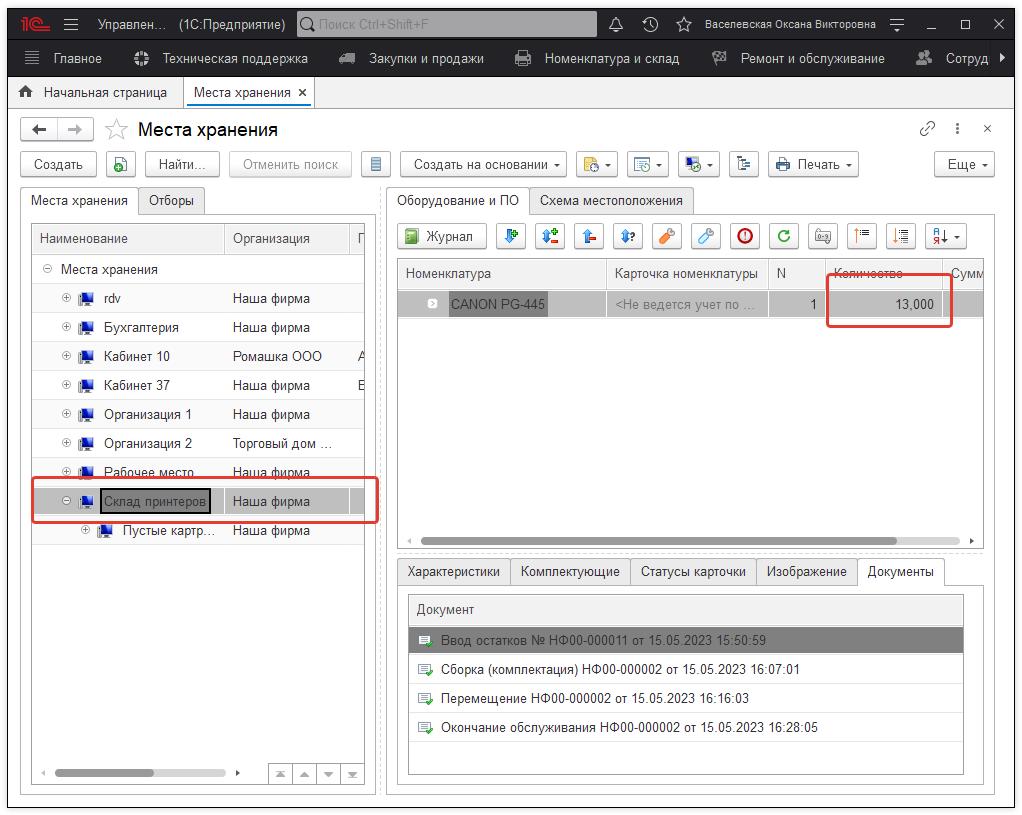The width and height of the screenshot is (1022, 815).
Task: Switch to the Схема местоположения tab
Action: tap(610, 200)
